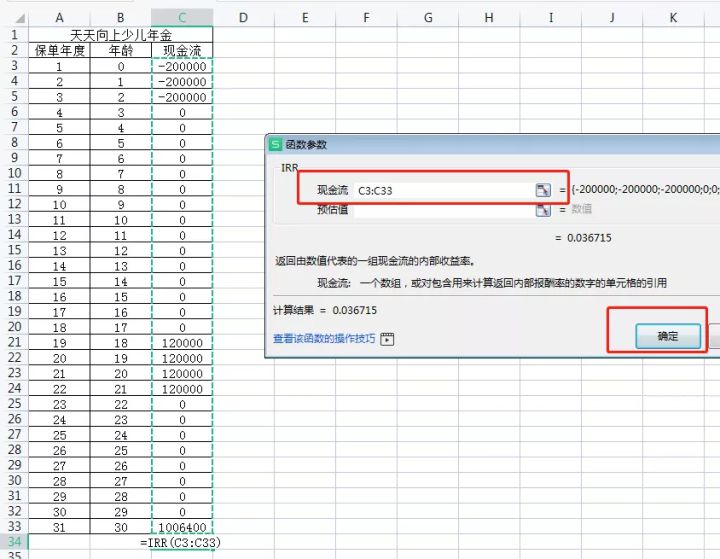Click the 计算结果 = 0.036715 text

325,310
